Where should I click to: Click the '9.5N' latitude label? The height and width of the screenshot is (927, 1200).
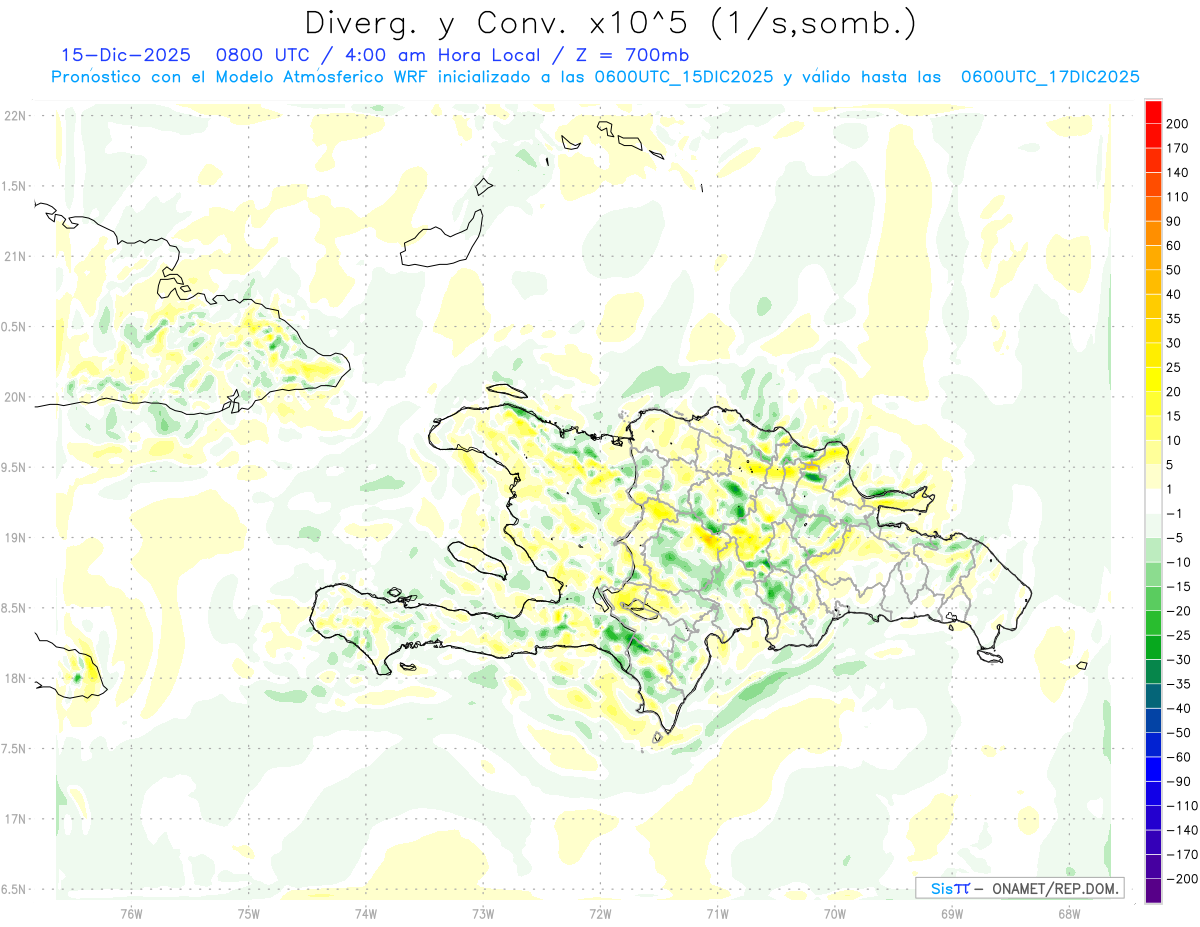point(14,468)
